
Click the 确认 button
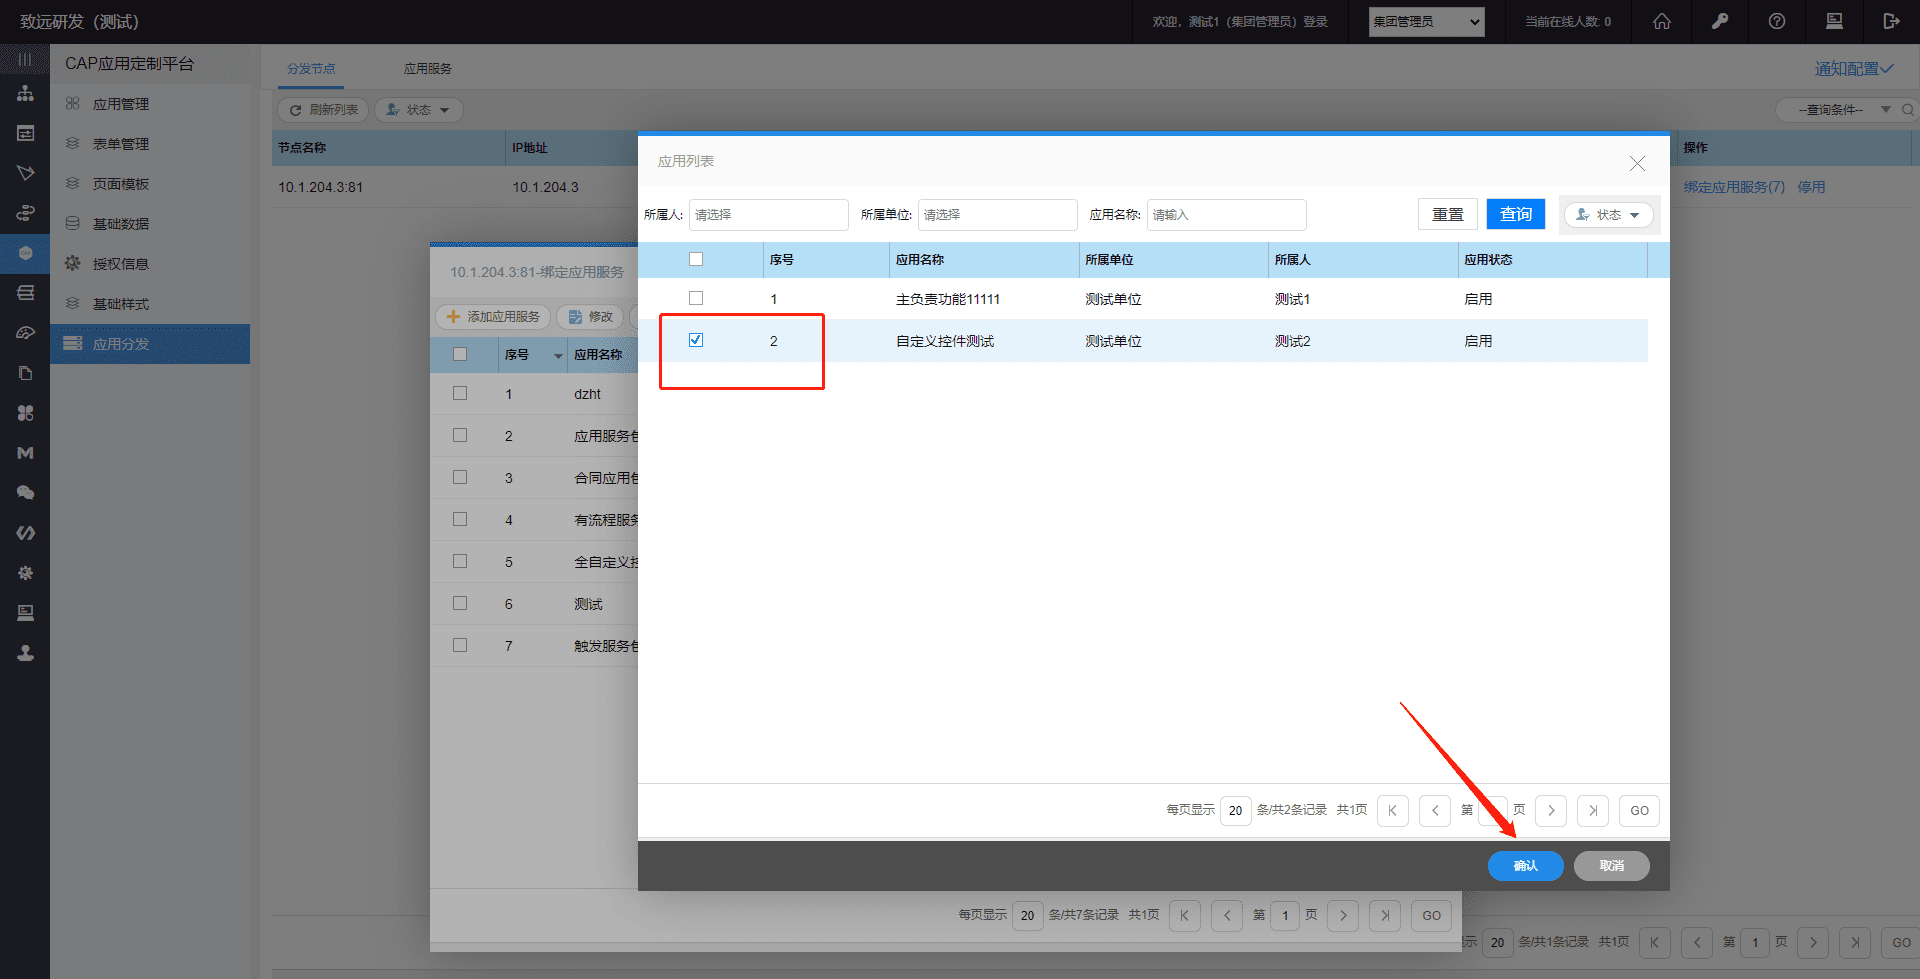1525,866
